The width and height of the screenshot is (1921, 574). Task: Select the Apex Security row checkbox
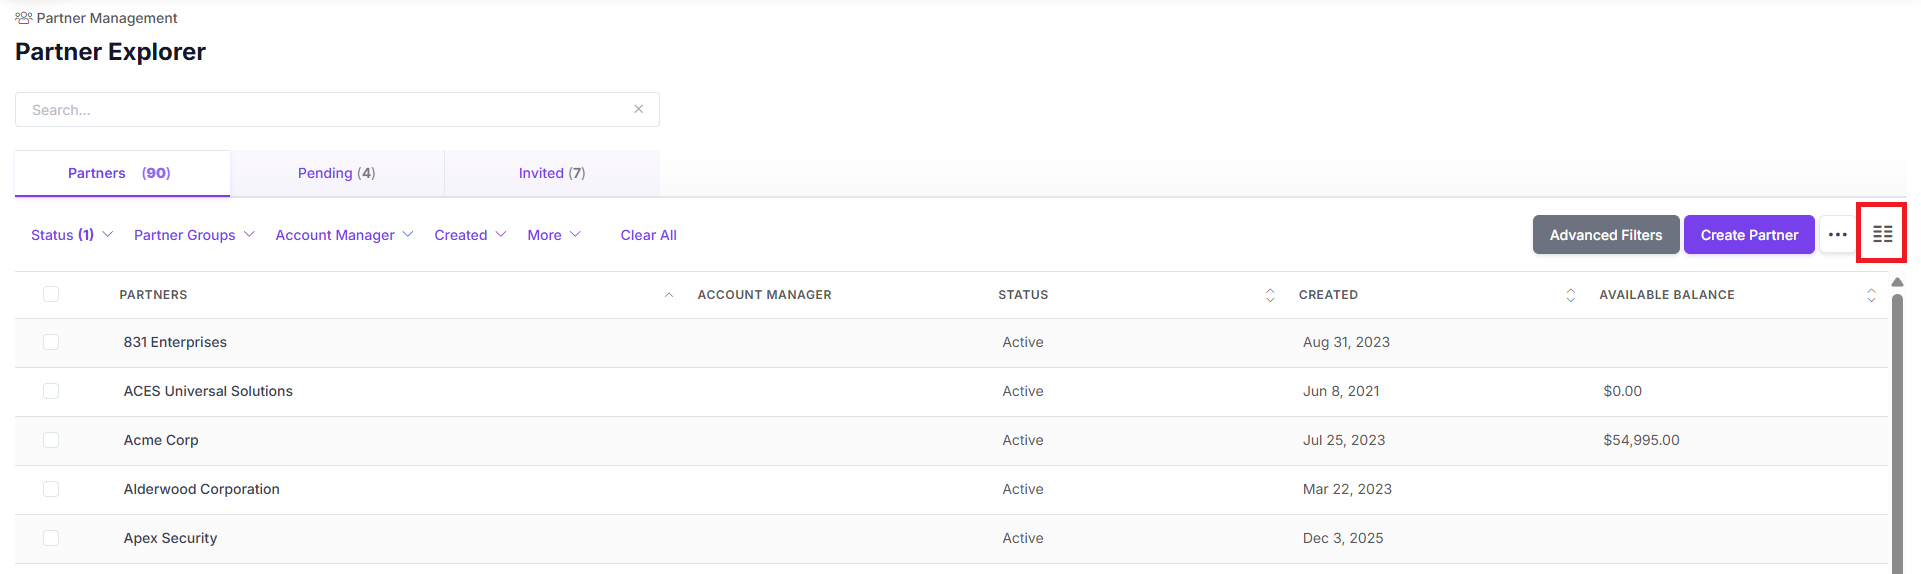pyautogui.click(x=51, y=538)
